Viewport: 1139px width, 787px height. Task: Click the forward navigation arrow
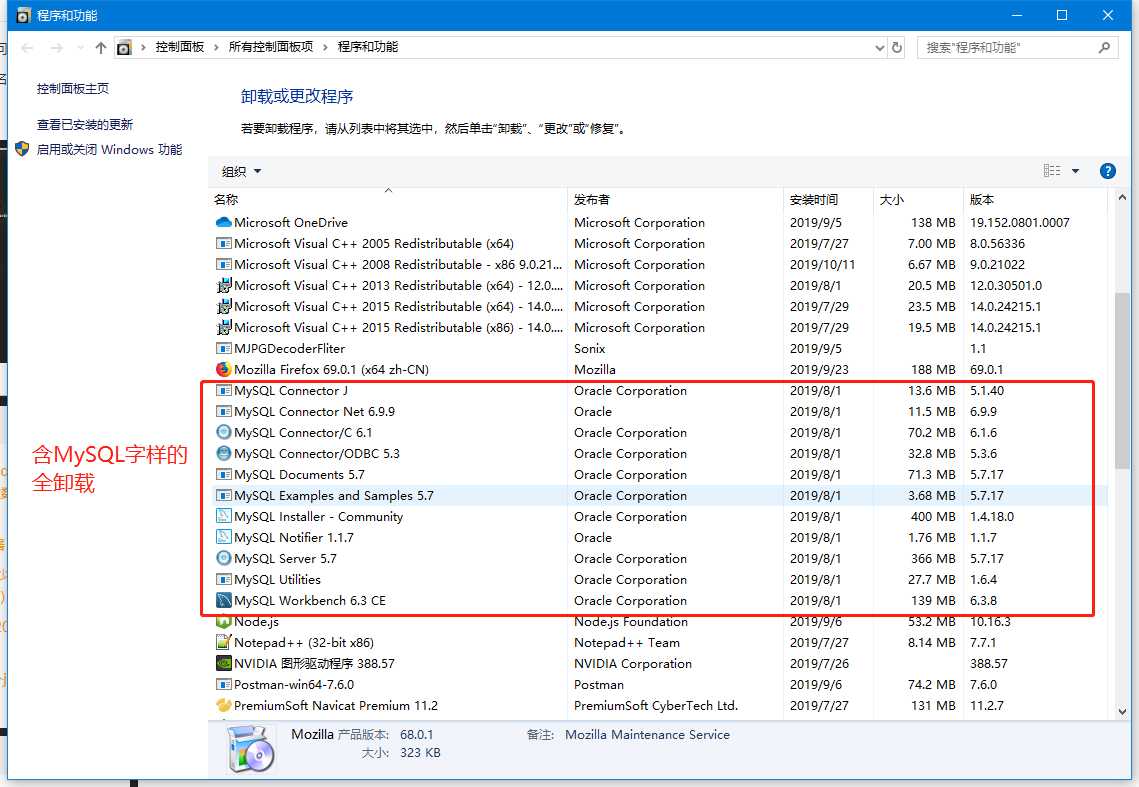[57, 48]
